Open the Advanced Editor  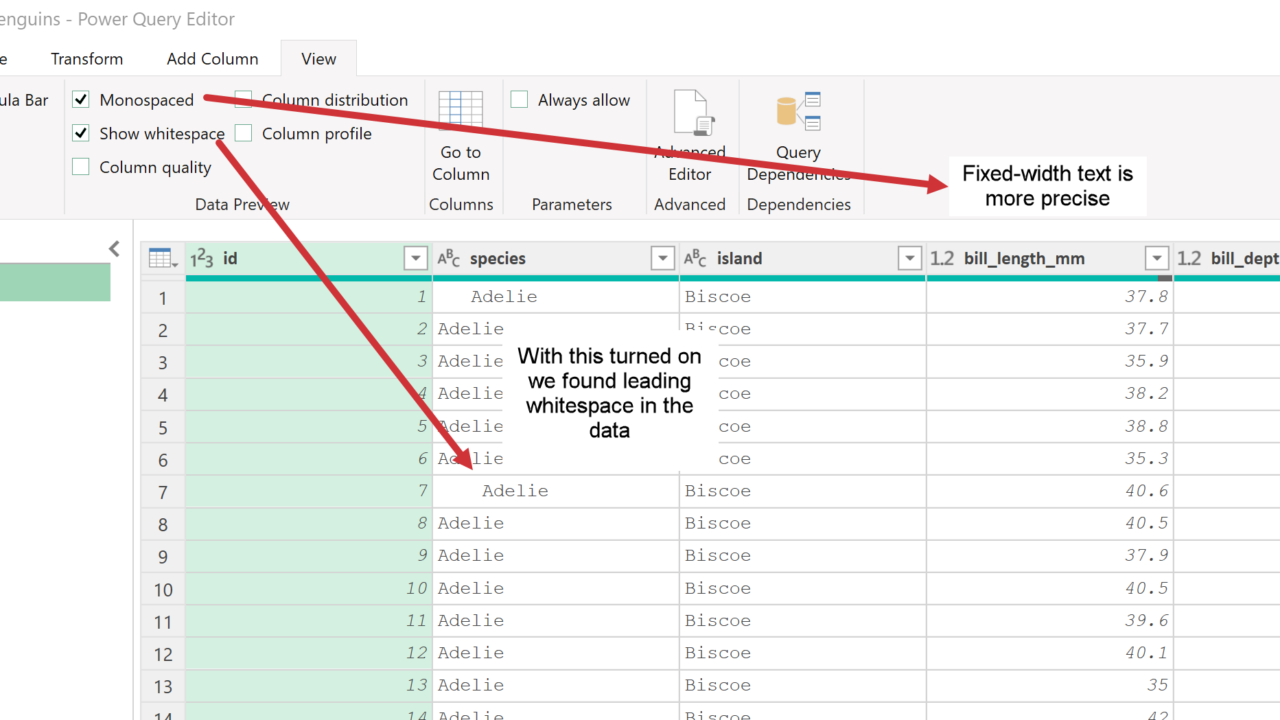click(690, 115)
